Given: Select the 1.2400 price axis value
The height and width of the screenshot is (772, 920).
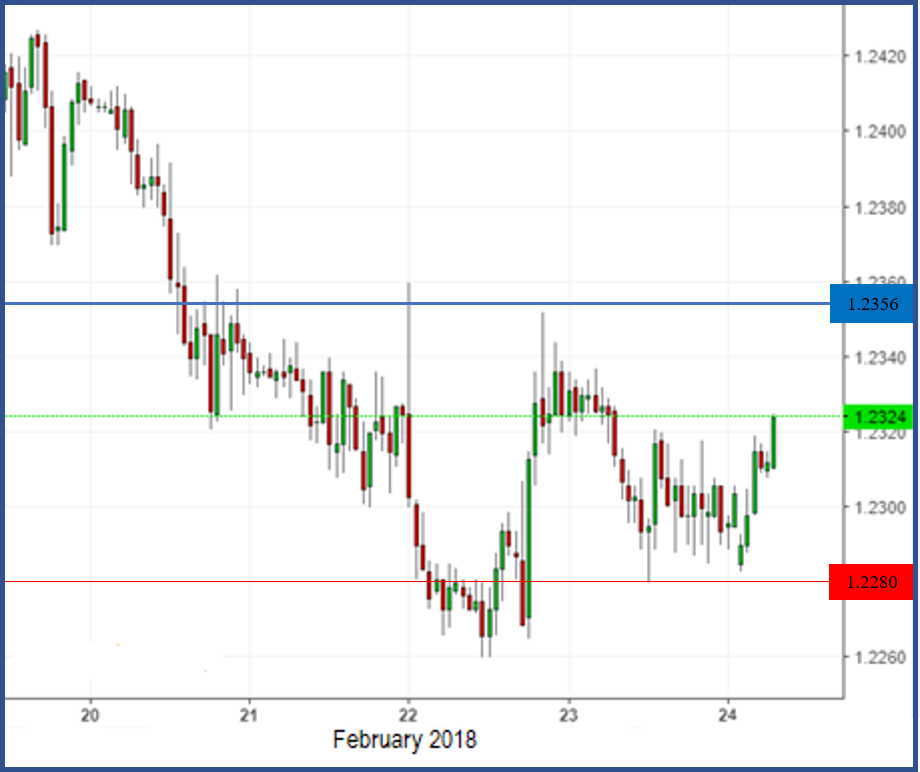Looking at the screenshot, I should 880,131.
